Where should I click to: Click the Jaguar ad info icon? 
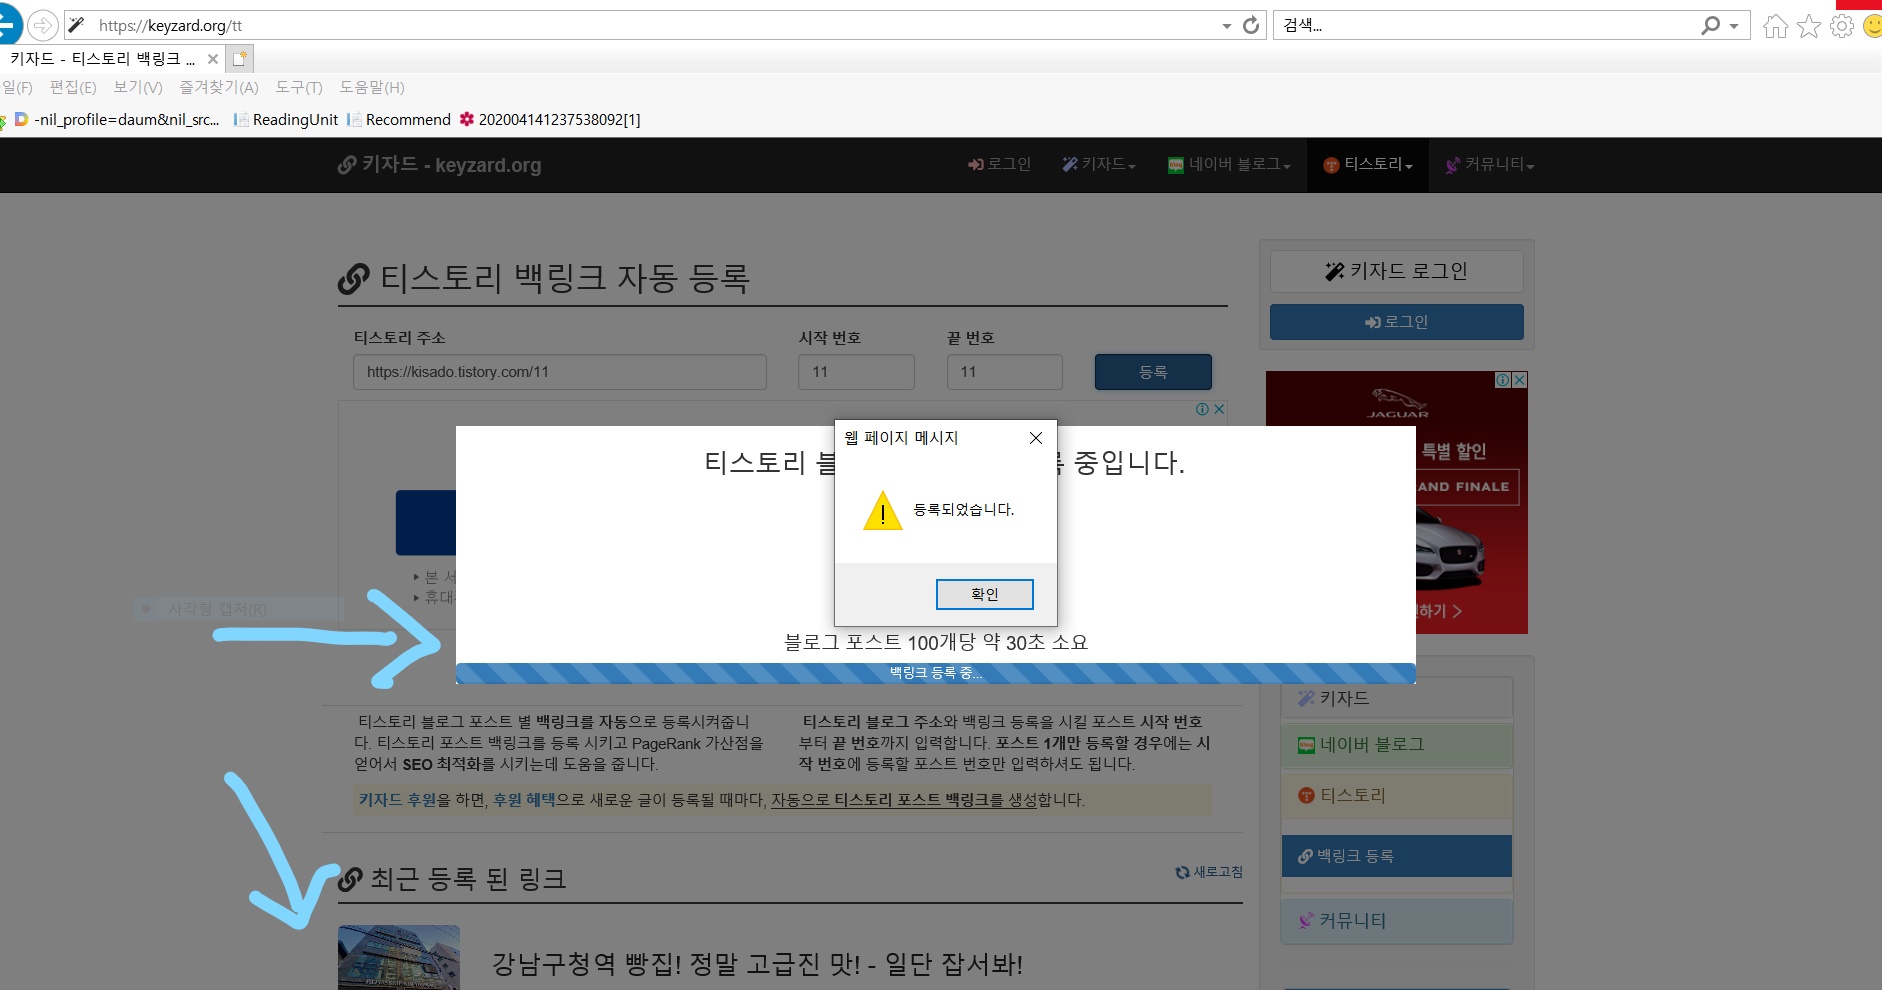coord(1503,380)
